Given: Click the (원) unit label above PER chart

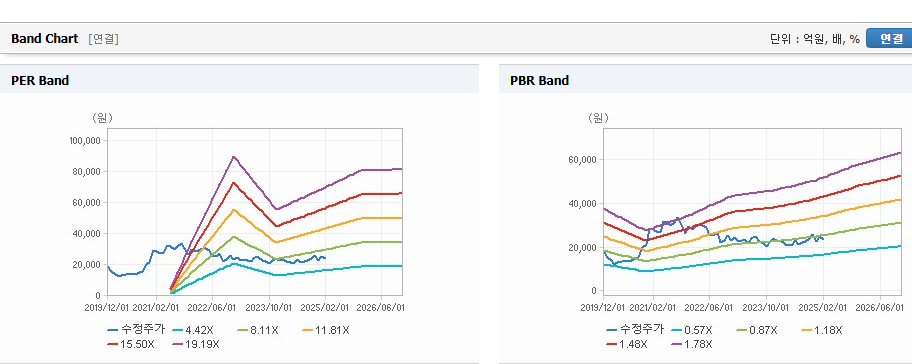Looking at the screenshot, I should [102, 118].
